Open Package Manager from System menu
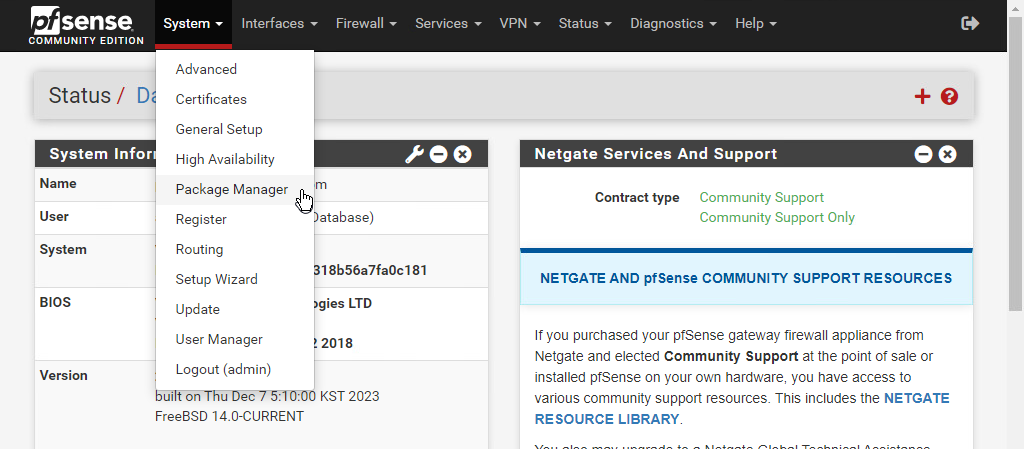 (x=235, y=189)
